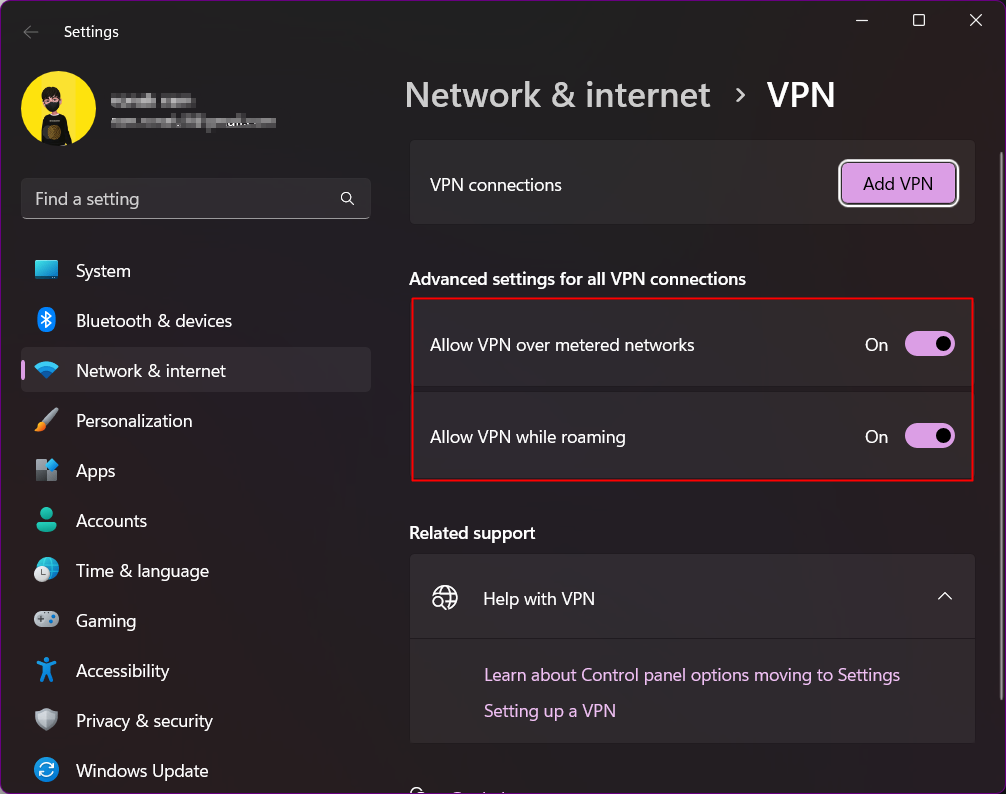Open Learn about Control panel options link

[x=691, y=675]
